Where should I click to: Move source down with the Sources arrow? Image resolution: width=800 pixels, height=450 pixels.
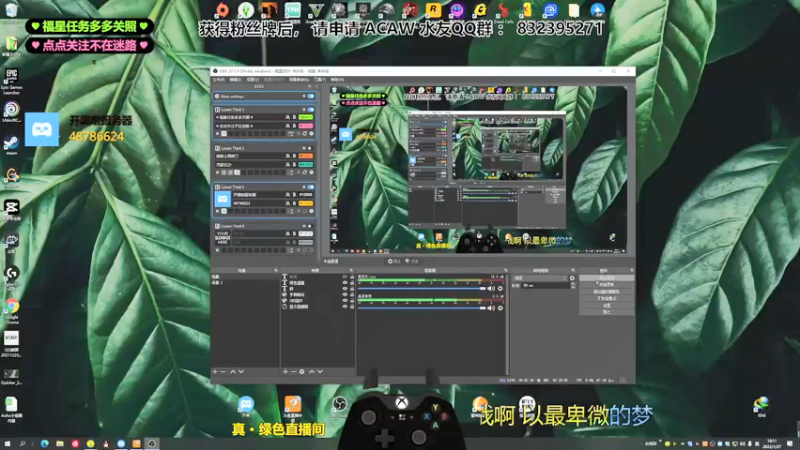point(320,372)
